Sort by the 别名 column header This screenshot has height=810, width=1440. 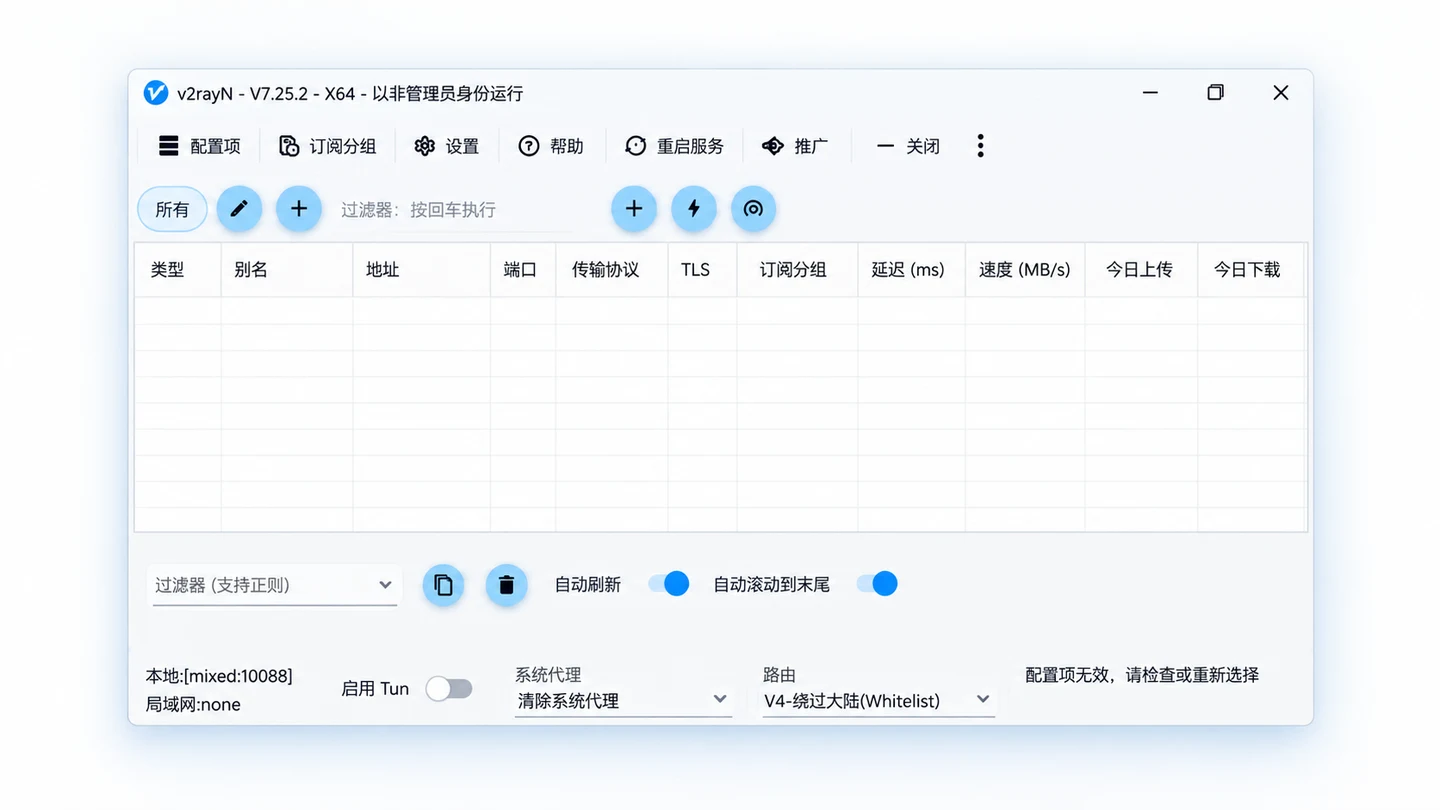point(287,270)
